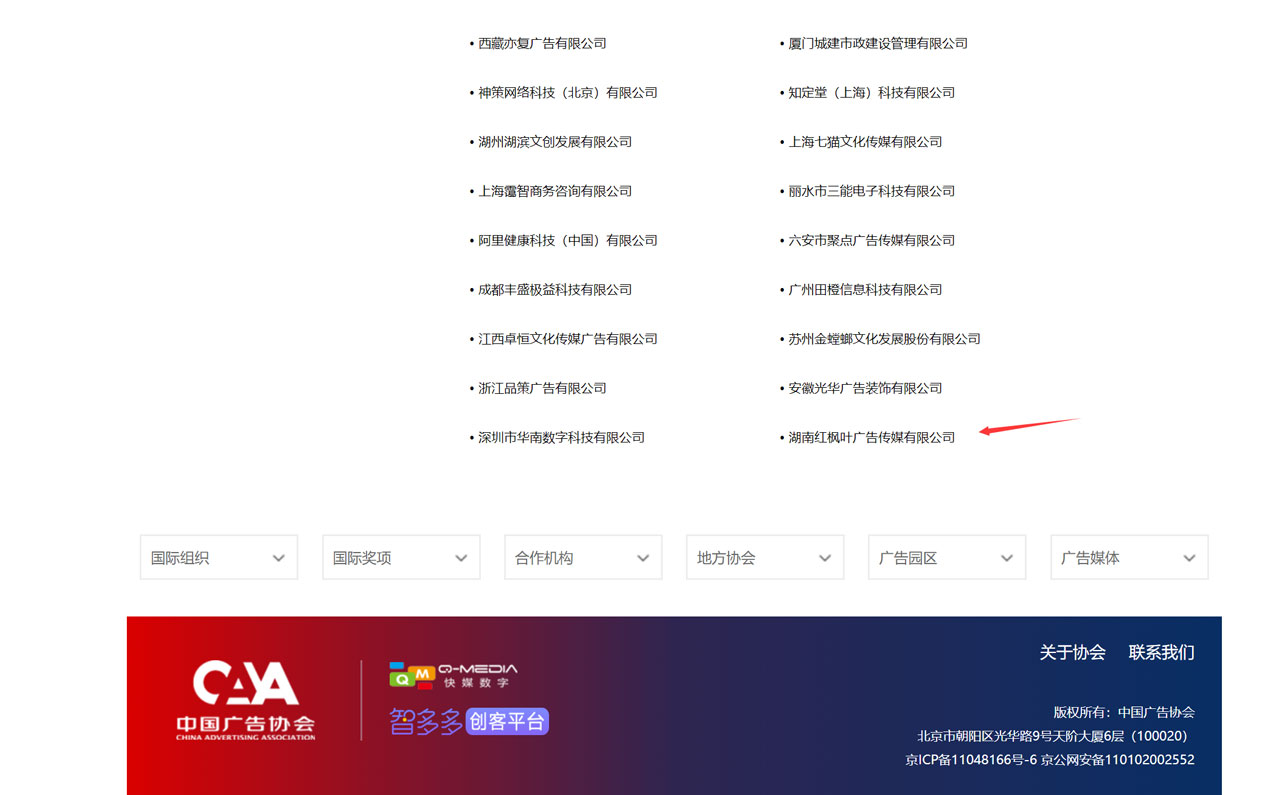Click 深圳市华南数字科技有限公司 entry
Screen dimensions: 1280x795
click(x=561, y=437)
